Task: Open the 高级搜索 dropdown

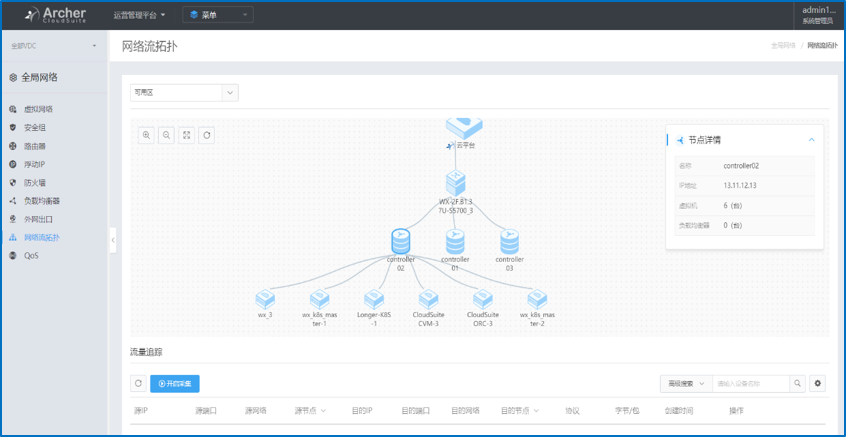Action: tap(686, 383)
